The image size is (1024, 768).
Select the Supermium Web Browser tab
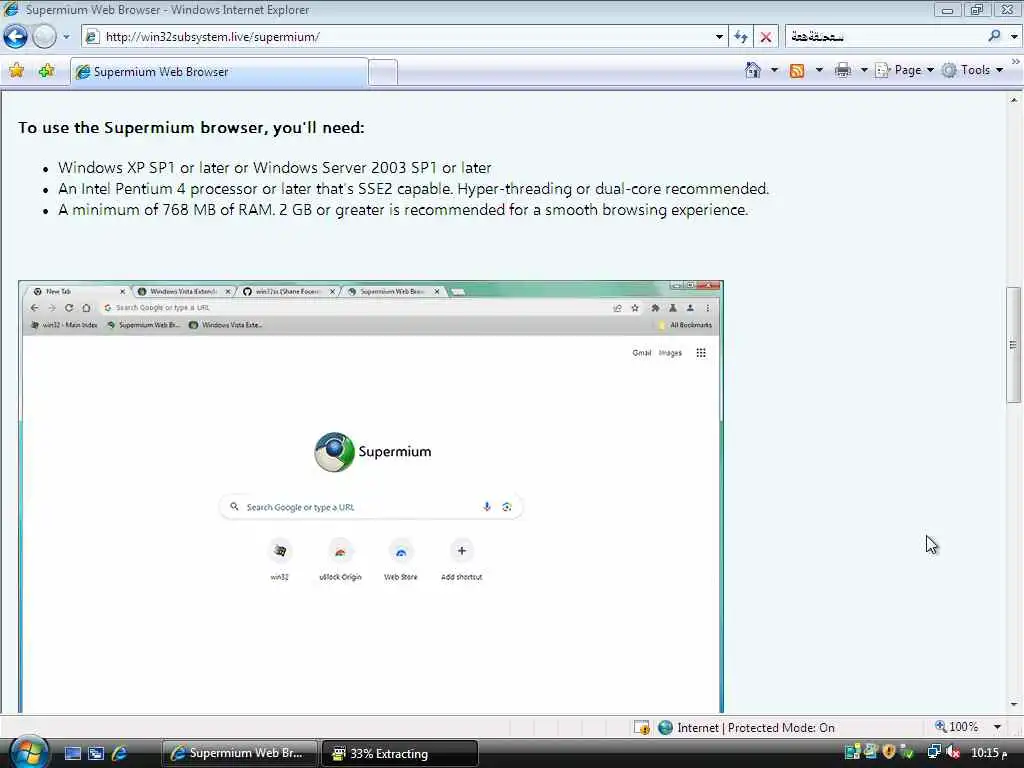pyautogui.click(x=219, y=72)
